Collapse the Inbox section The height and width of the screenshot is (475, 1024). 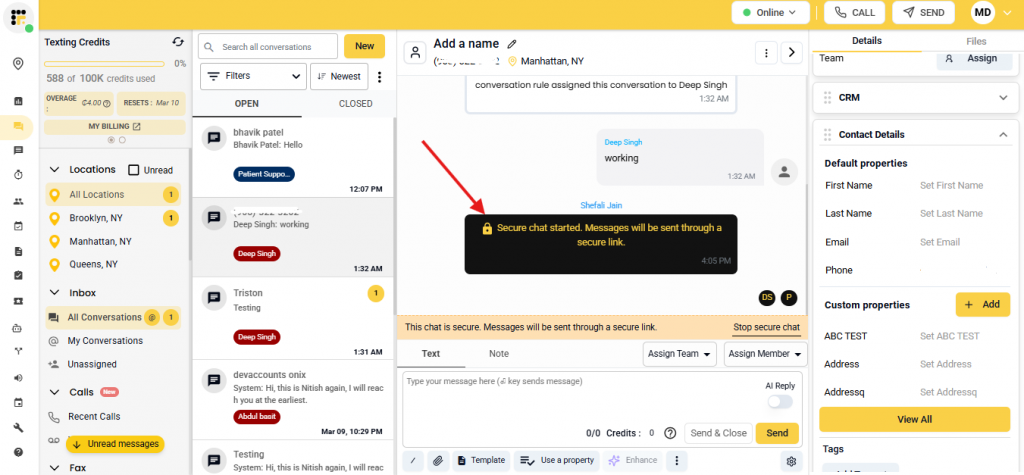[x=55, y=293]
